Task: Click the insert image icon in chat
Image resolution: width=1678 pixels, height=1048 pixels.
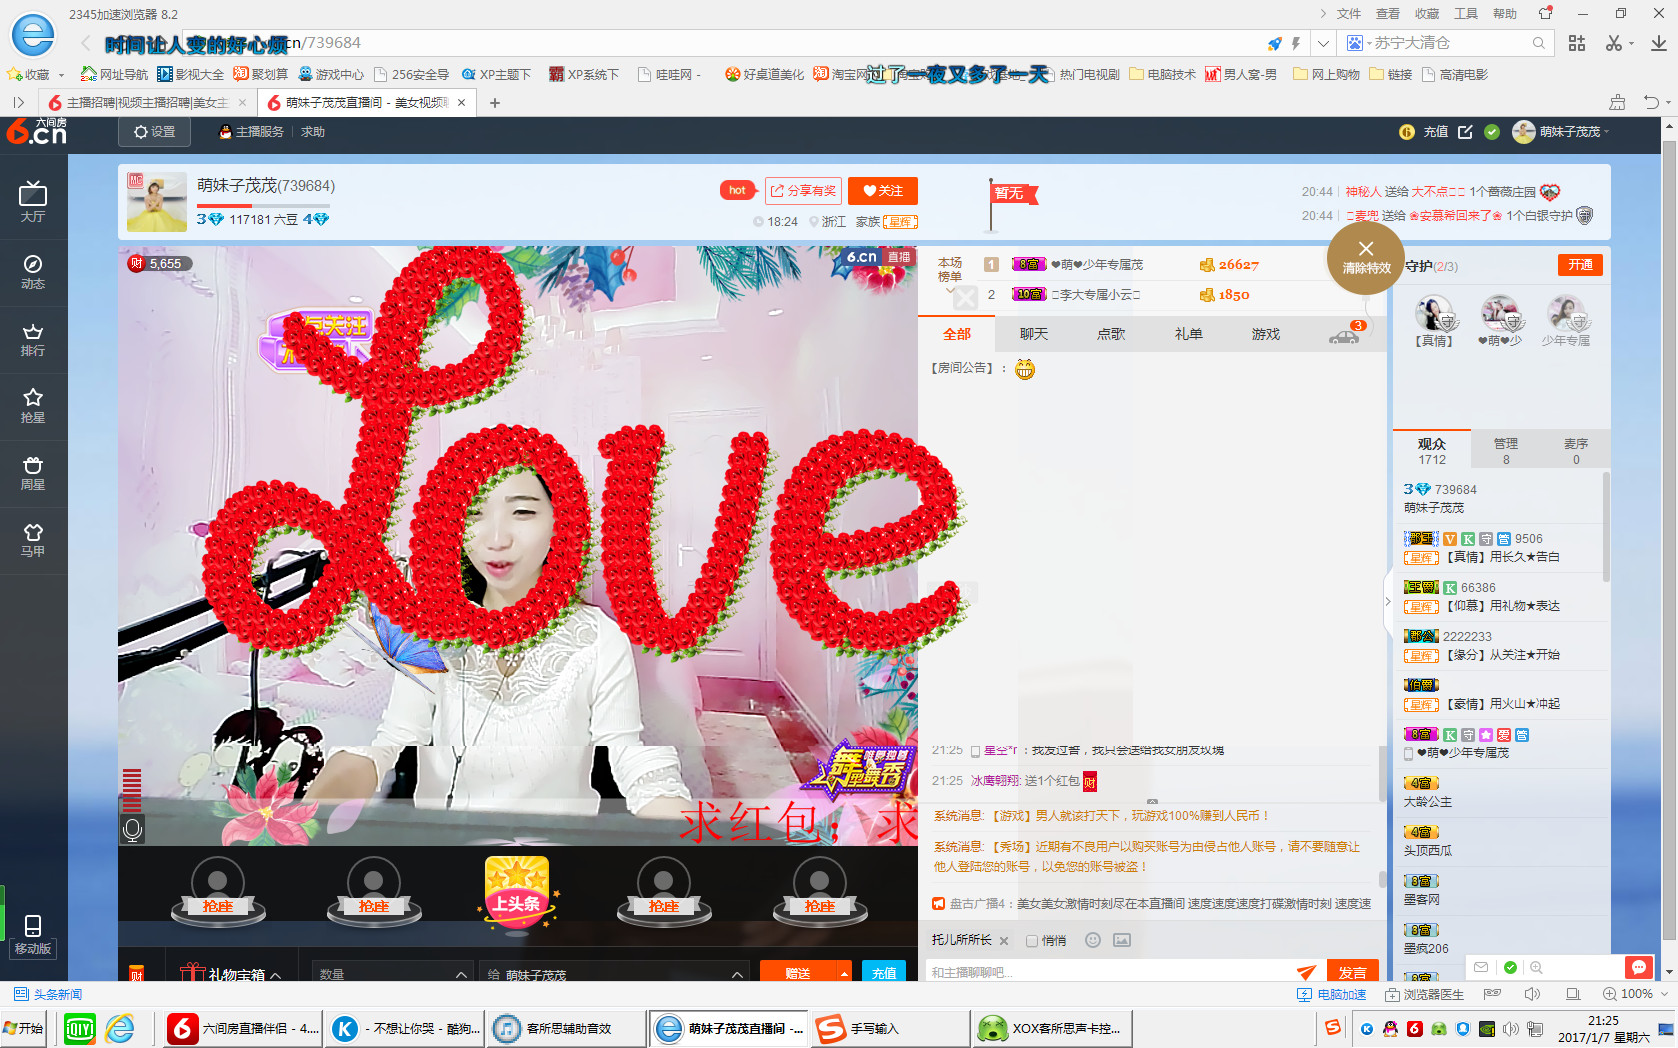Action: (1122, 940)
